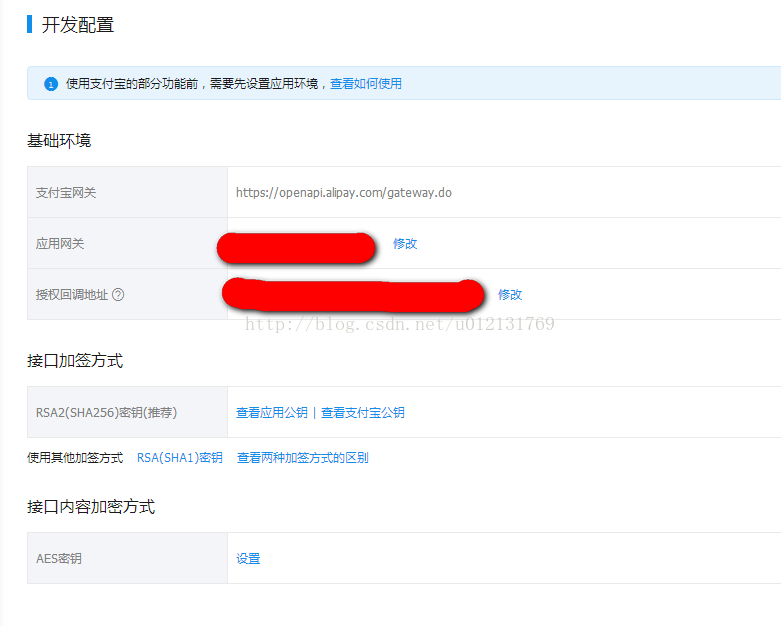Click the 接口加签方式 section heading

(75, 361)
